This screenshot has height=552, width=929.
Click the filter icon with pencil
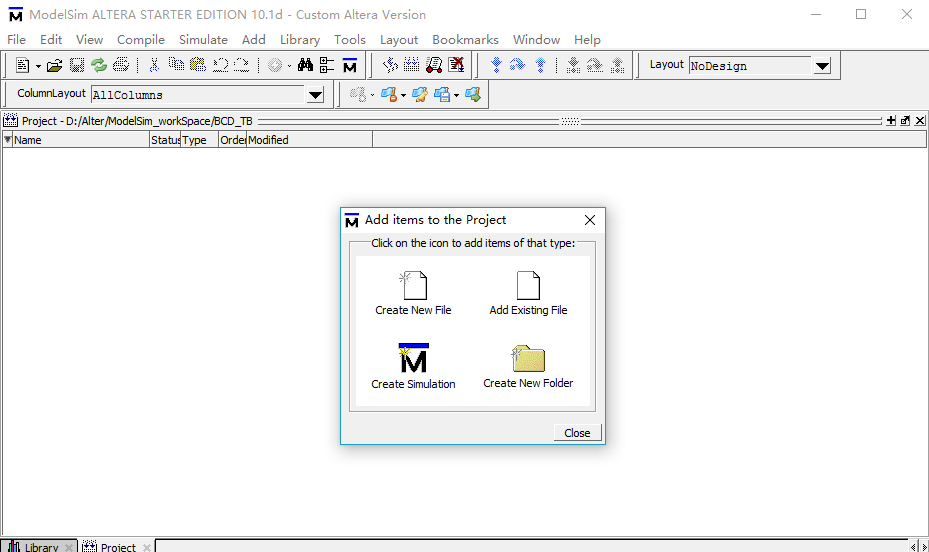419,94
